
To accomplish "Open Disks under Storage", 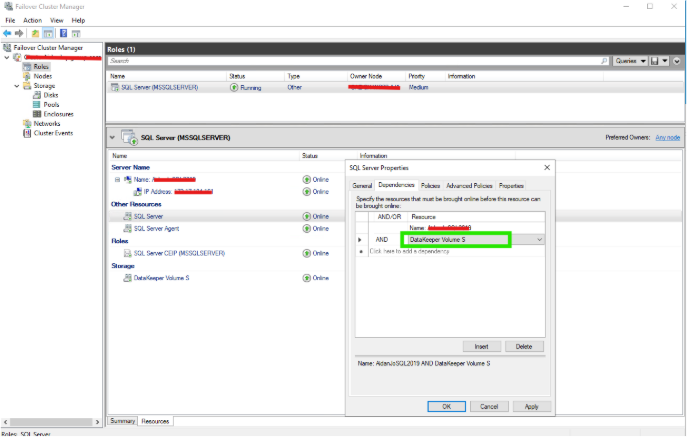I will (51, 95).
